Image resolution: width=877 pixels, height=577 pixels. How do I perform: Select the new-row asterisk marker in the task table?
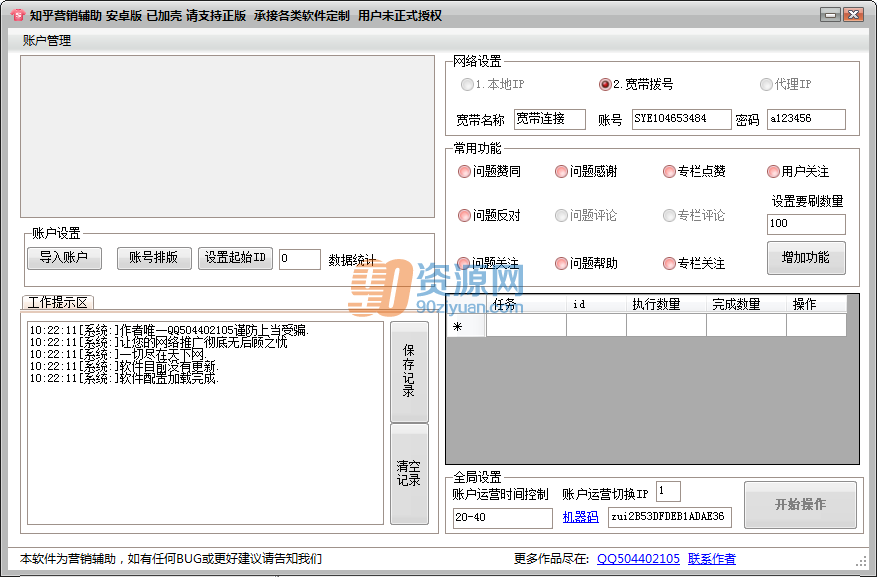(466, 325)
